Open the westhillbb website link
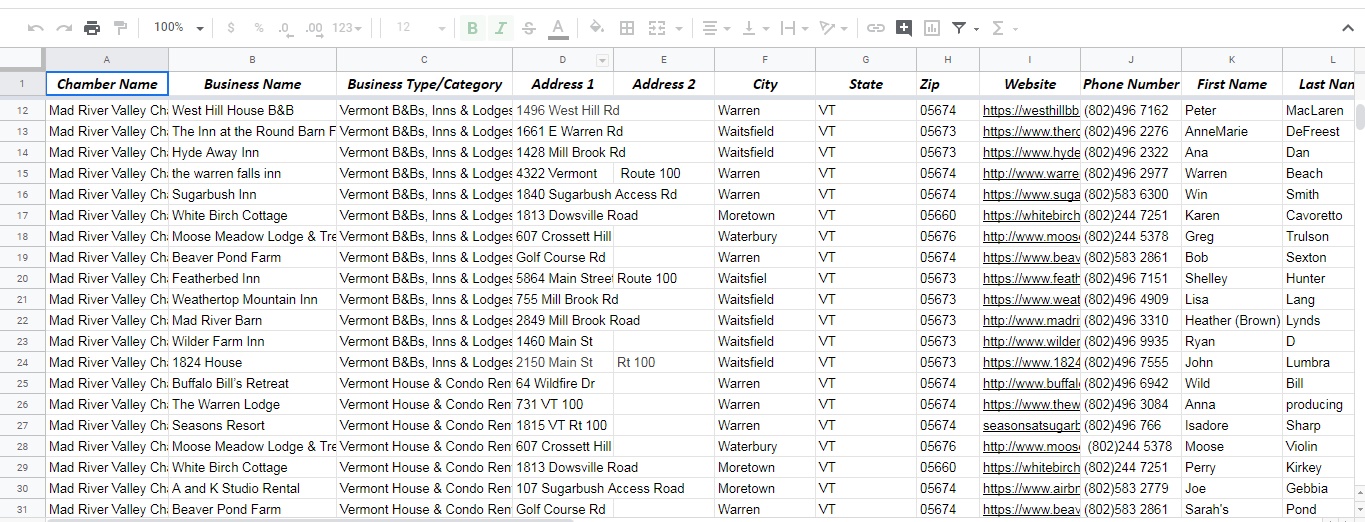This screenshot has width=1365, height=522. point(1031,110)
